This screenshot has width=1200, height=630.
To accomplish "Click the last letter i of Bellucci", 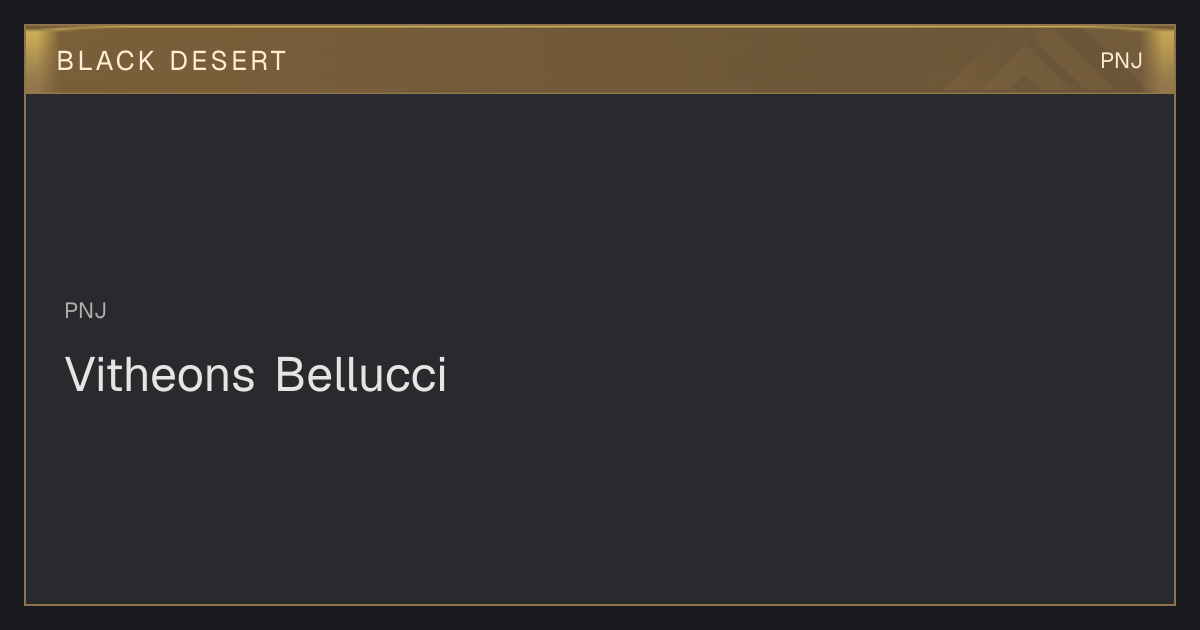I will [x=441, y=375].
